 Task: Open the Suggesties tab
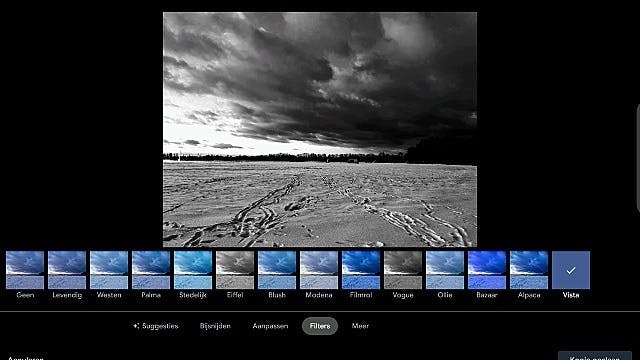156,326
